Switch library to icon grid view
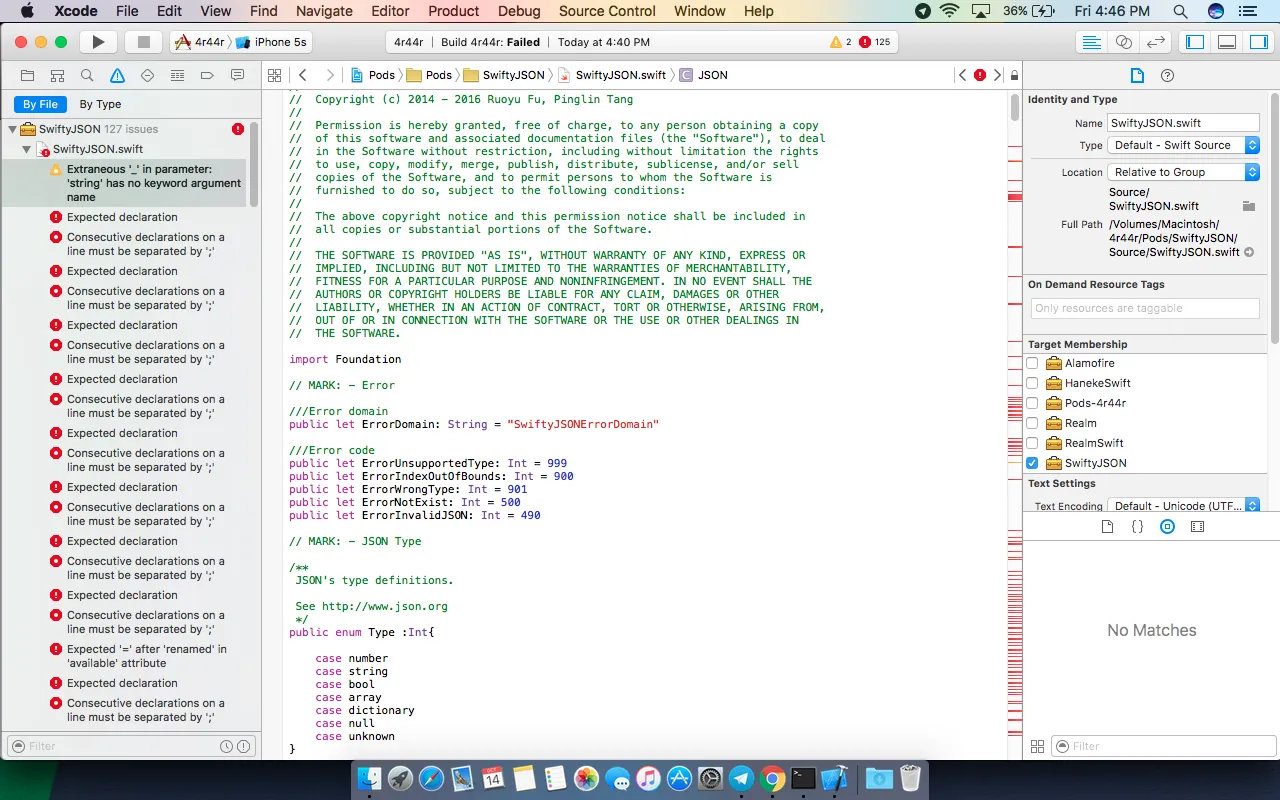 pos(1037,746)
